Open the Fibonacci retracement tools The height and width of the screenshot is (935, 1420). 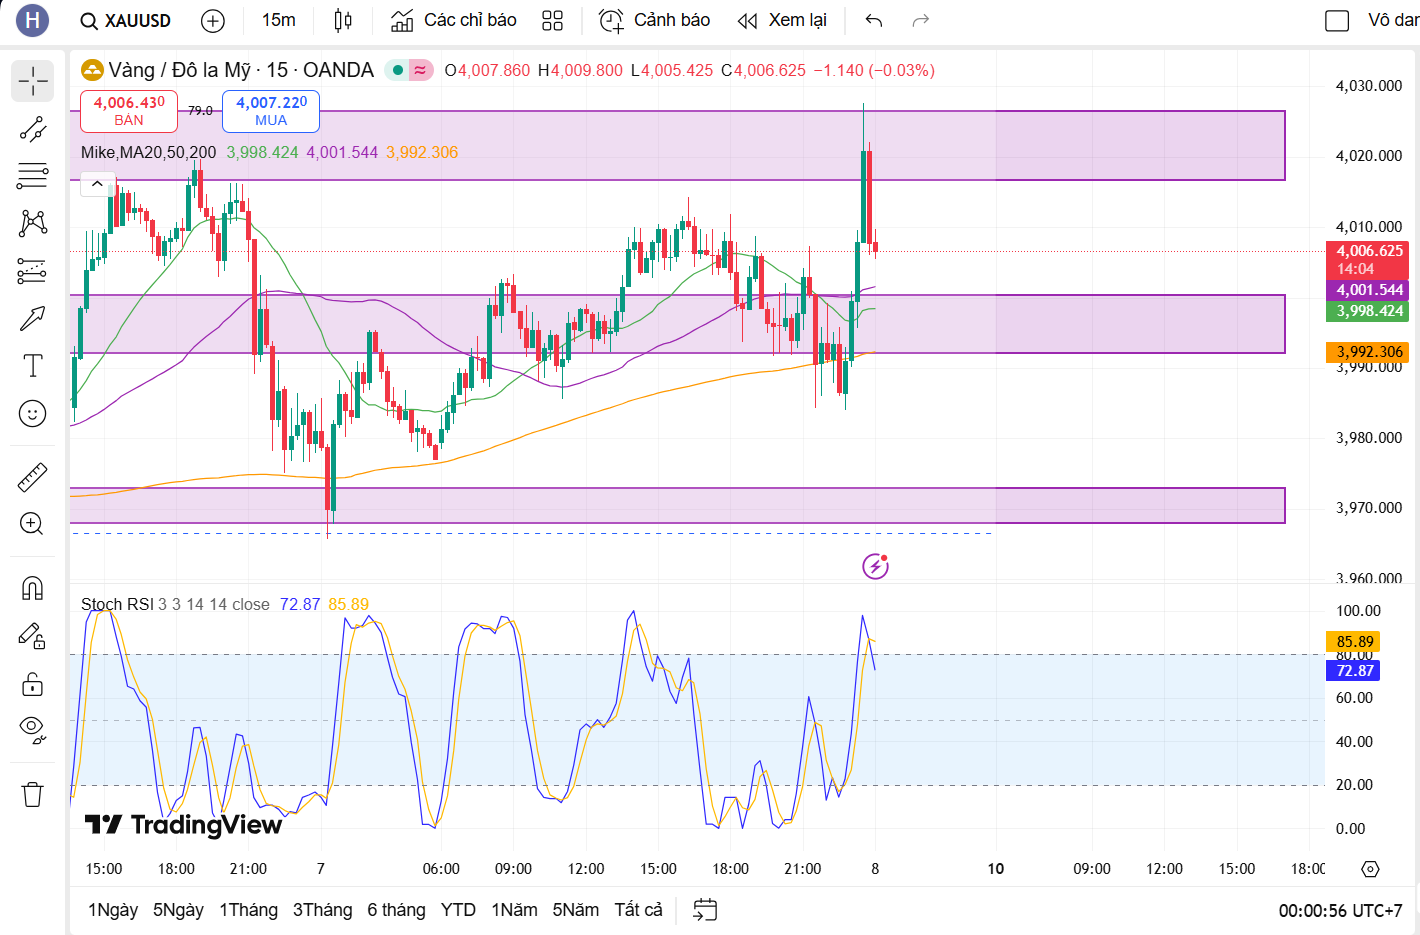pos(32,176)
